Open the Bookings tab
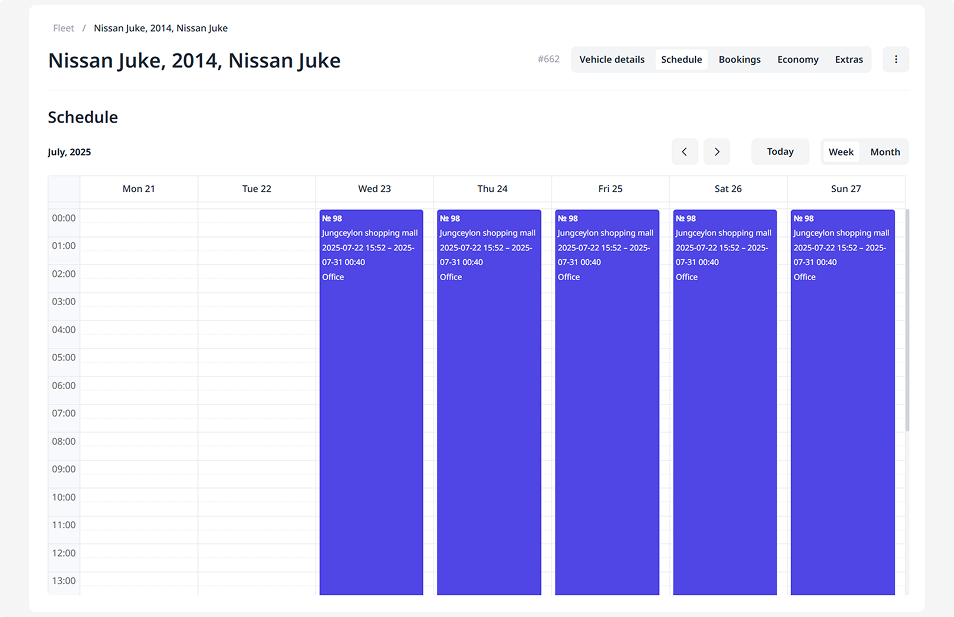This screenshot has height=617, width=954. coord(739,60)
